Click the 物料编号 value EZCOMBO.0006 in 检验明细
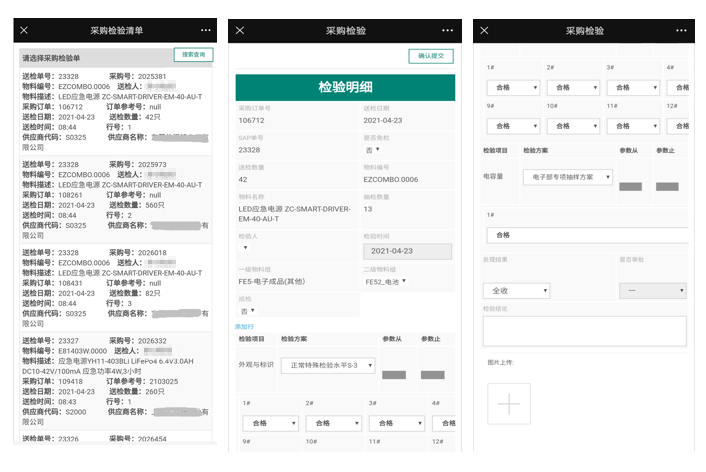Viewport: 706px width, 472px height. coord(391,179)
